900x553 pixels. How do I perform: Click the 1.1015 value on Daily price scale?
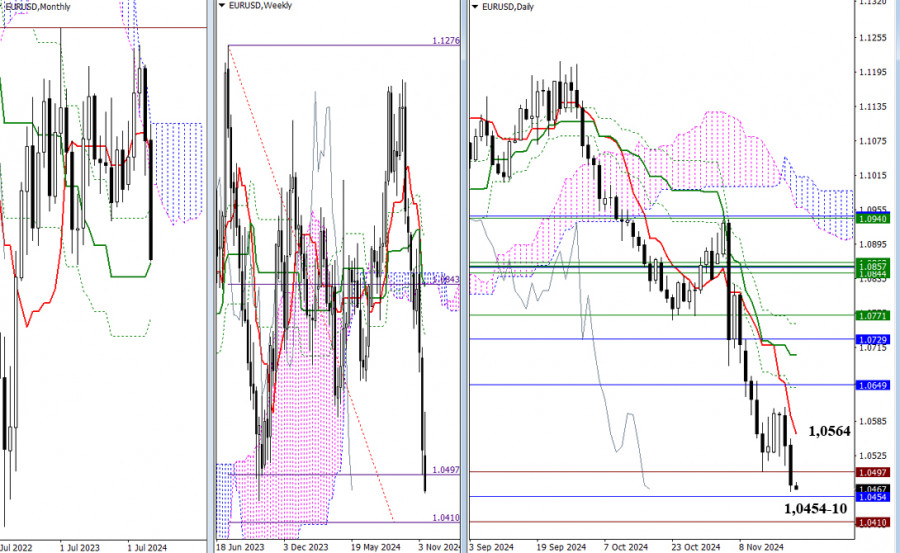pyautogui.click(x=873, y=176)
